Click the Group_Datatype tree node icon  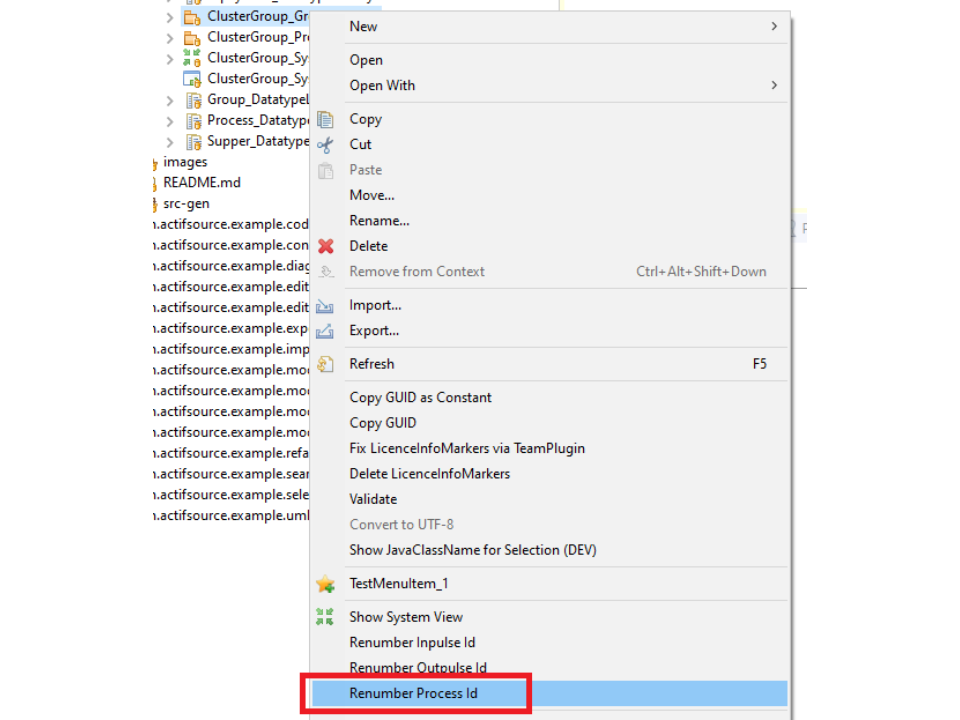tap(193, 100)
